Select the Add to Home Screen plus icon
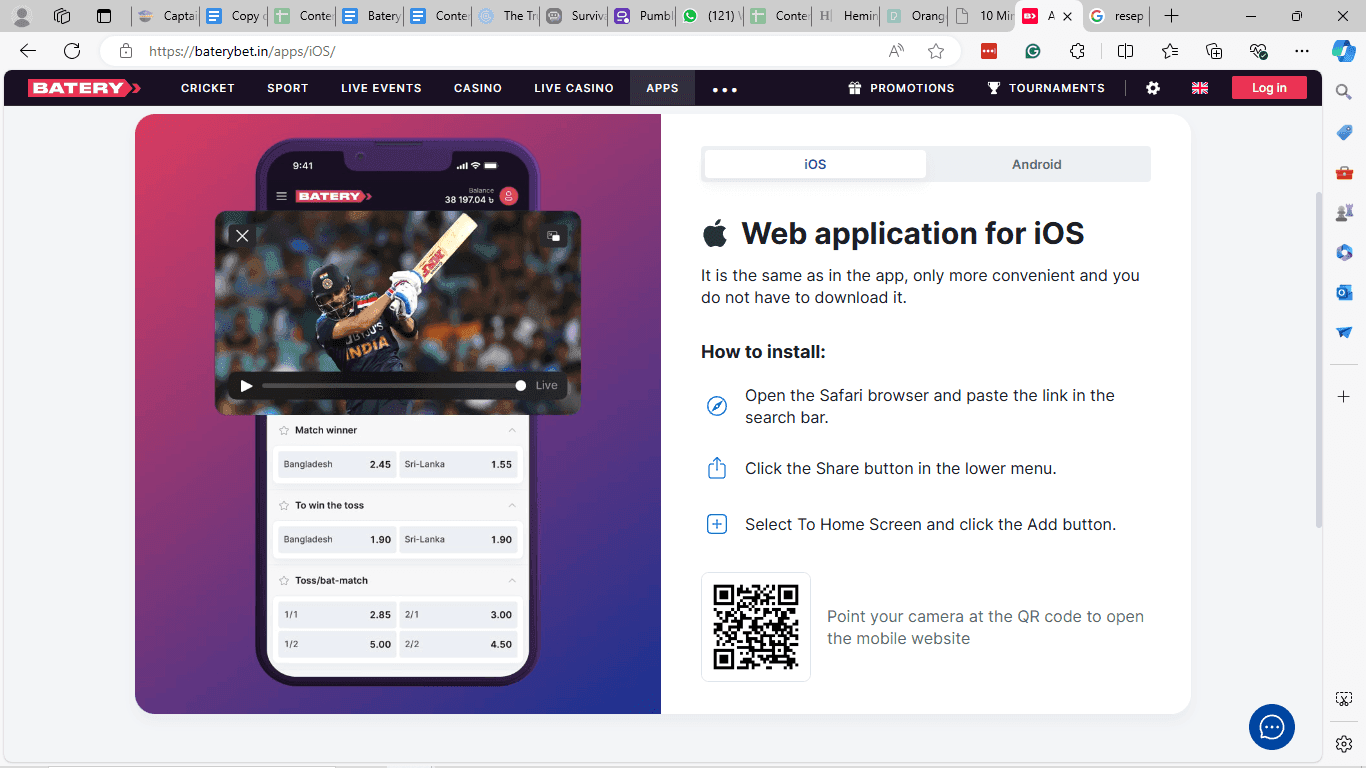The width and height of the screenshot is (1366, 768). click(717, 523)
